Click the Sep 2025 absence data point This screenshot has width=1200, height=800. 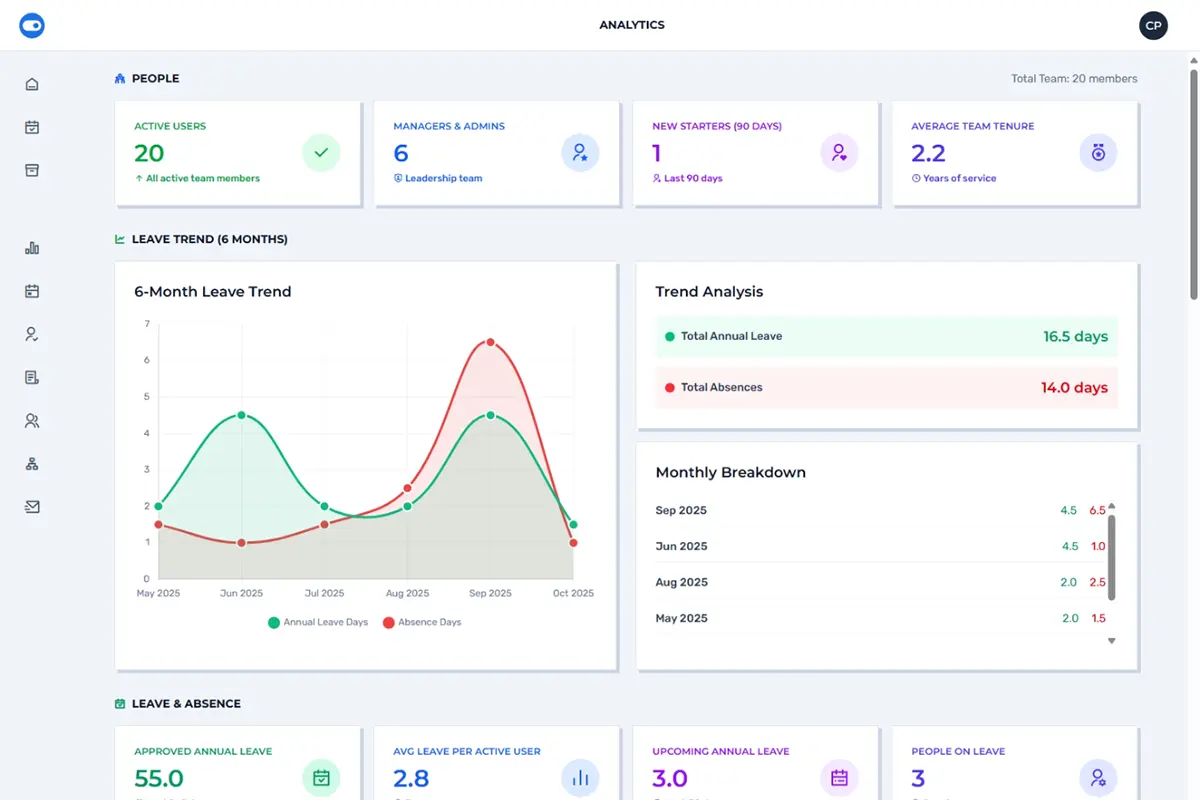pyautogui.click(x=490, y=342)
